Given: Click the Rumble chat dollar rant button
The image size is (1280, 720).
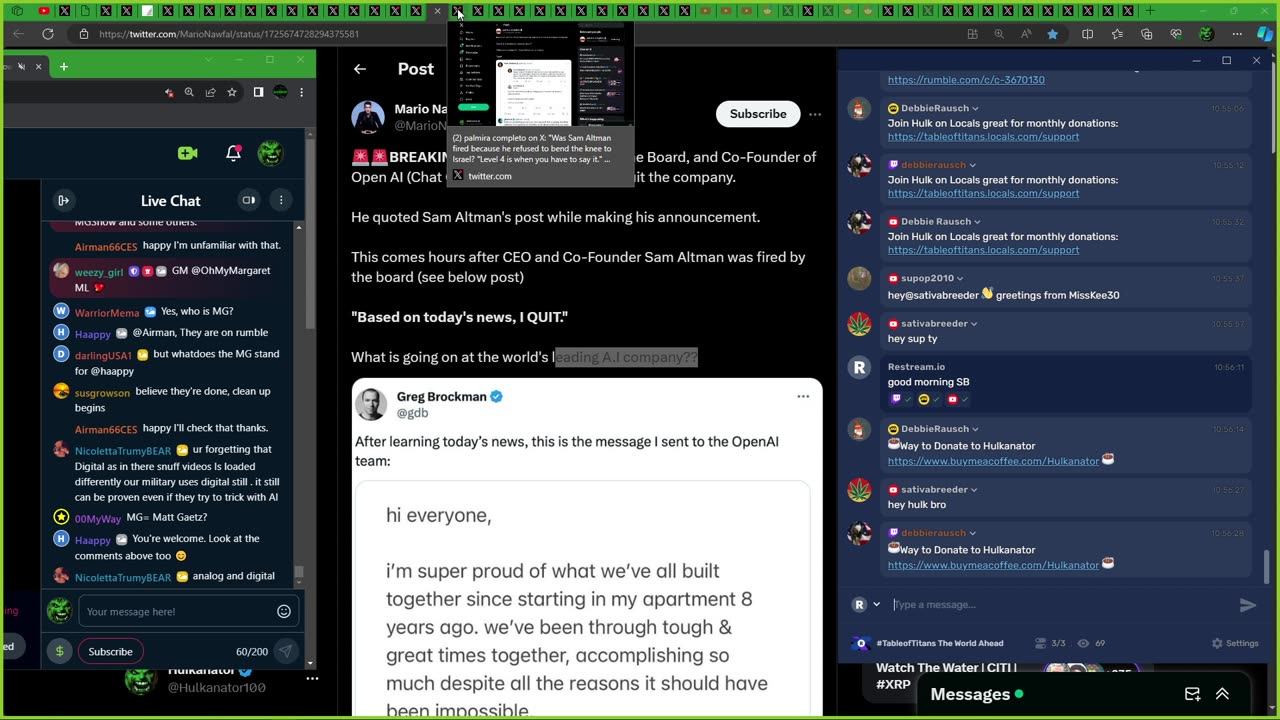Looking at the screenshot, I should [59, 651].
